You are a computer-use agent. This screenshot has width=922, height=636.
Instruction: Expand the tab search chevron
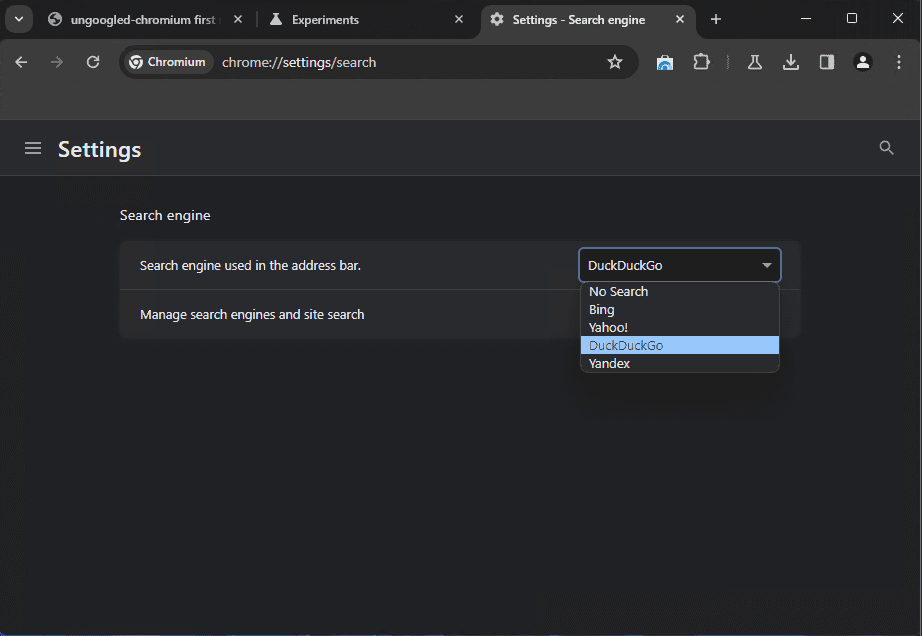[18, 19]
